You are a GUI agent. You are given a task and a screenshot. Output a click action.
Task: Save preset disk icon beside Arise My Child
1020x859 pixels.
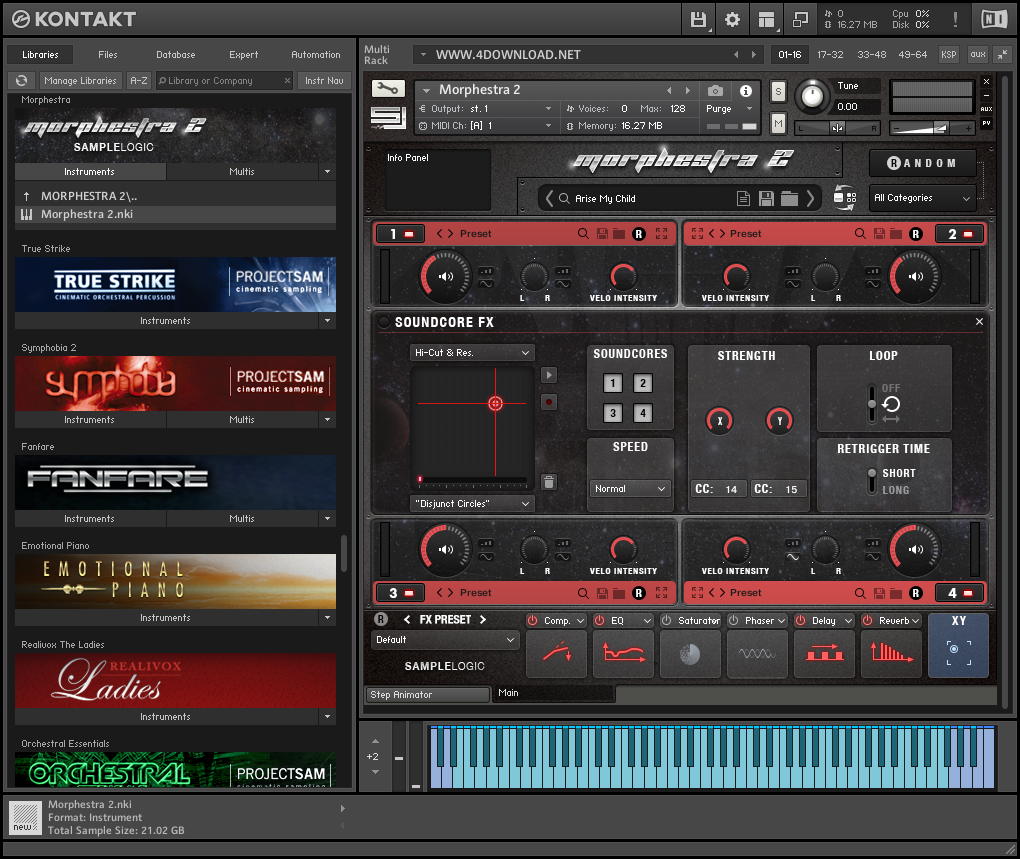click(766, 198)
